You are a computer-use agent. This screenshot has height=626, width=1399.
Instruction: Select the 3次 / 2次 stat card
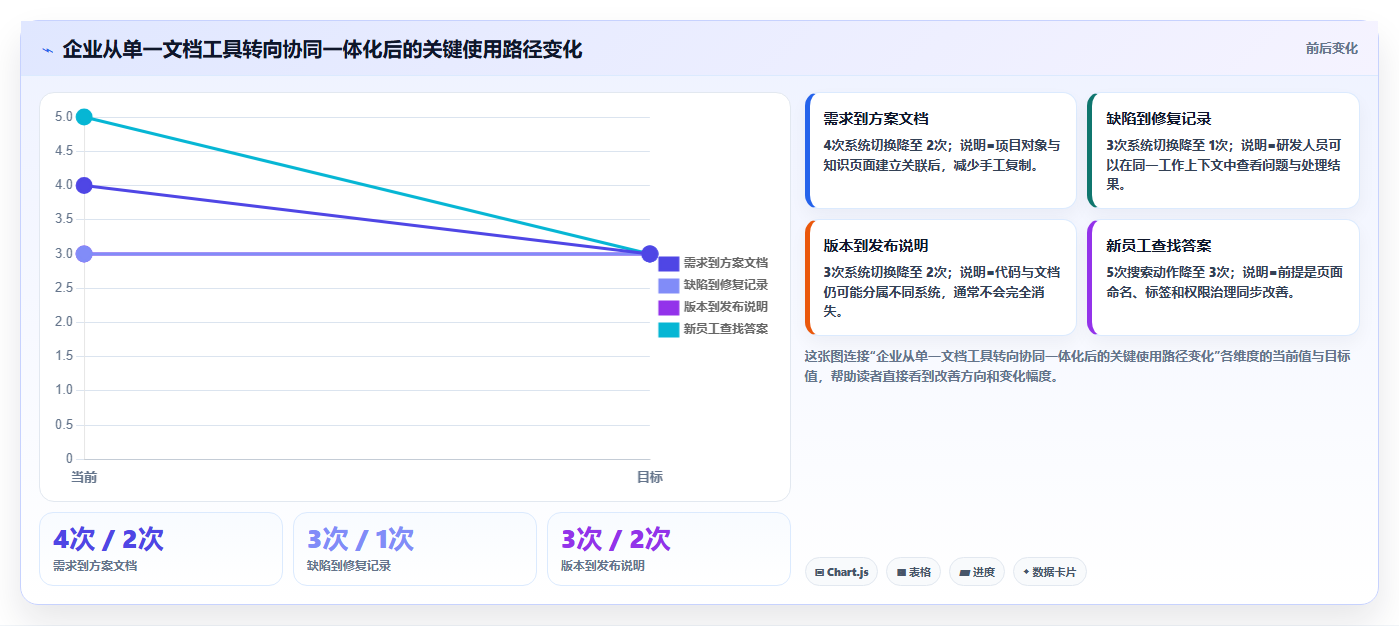669,549
